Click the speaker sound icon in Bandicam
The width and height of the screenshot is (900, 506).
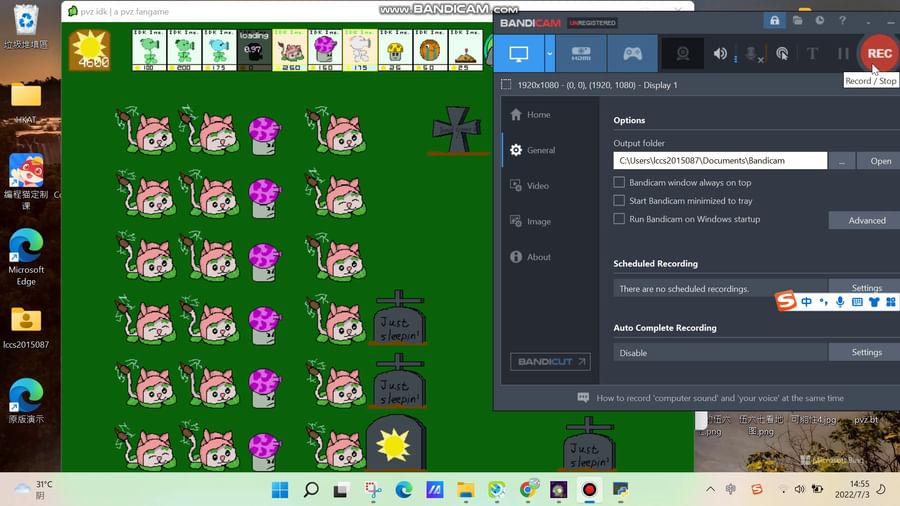pos(720,54)
